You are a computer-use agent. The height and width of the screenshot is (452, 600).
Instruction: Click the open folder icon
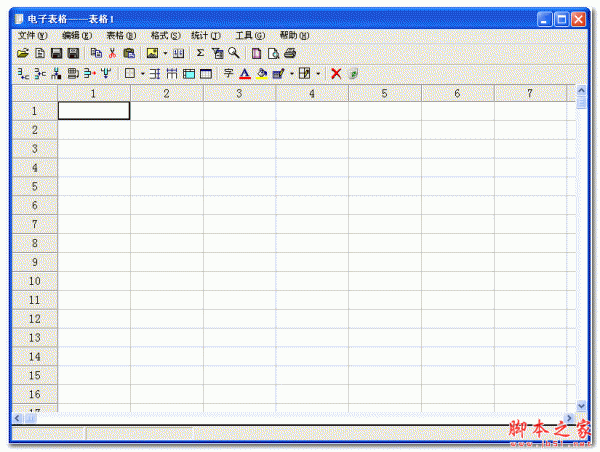click(x=23, y=53)
